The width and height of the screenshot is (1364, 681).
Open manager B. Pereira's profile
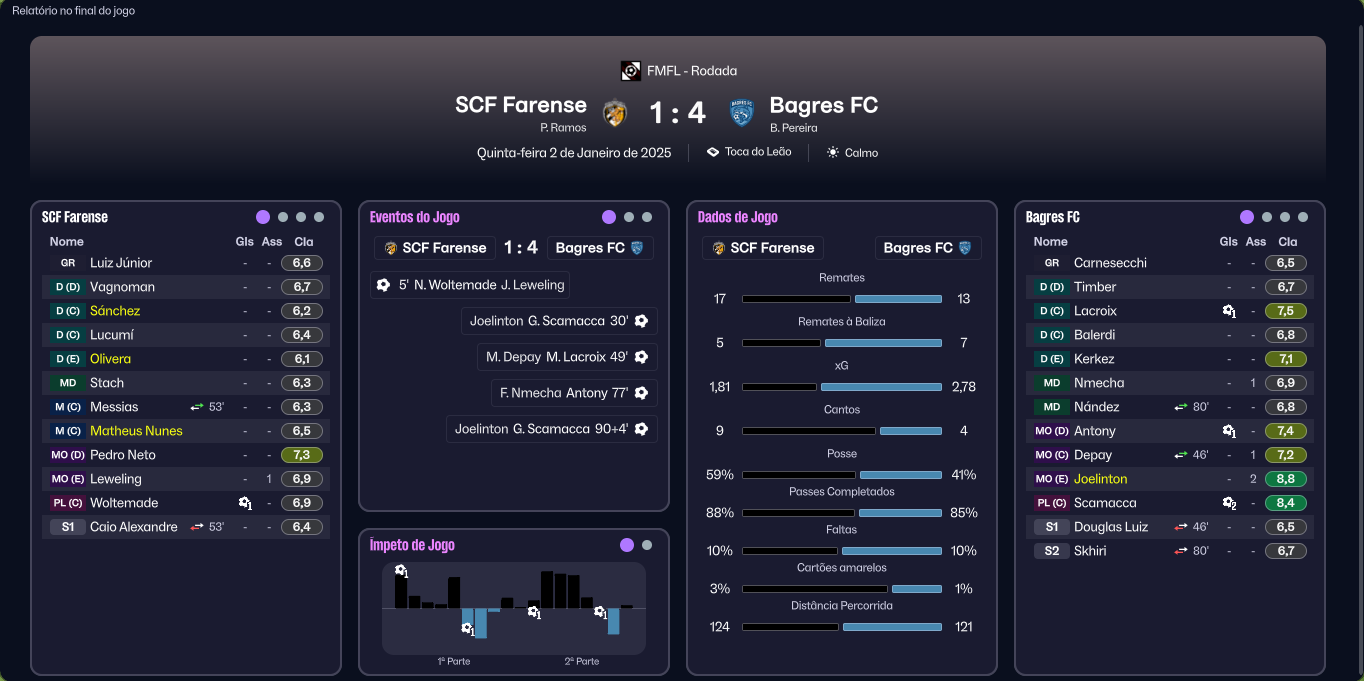(794, 128)
